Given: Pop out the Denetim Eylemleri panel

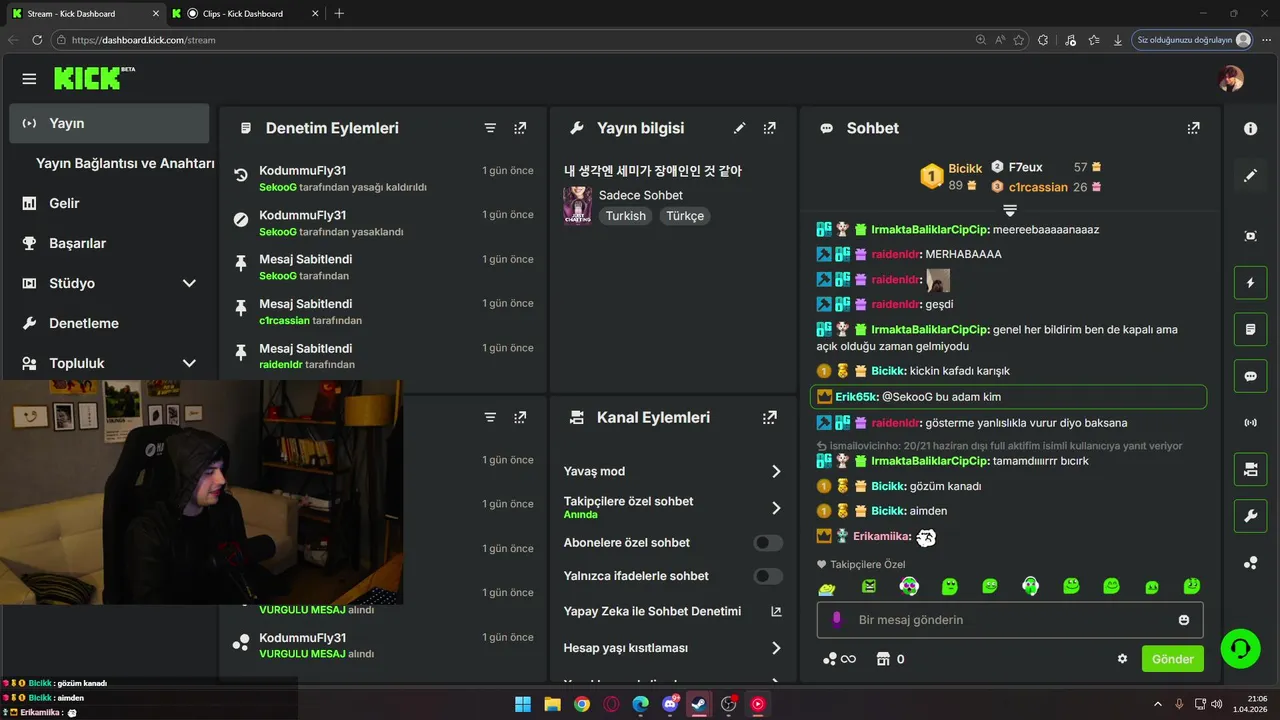Looking at the screenshot, I should (x=520, y=128).
